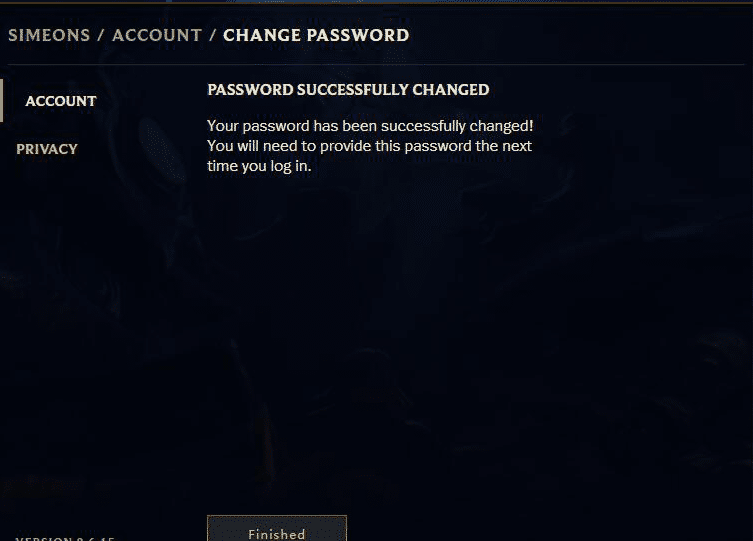Select the ACCOUNT sidebar tab
The image size is (753, 541).
coord(61,101)
